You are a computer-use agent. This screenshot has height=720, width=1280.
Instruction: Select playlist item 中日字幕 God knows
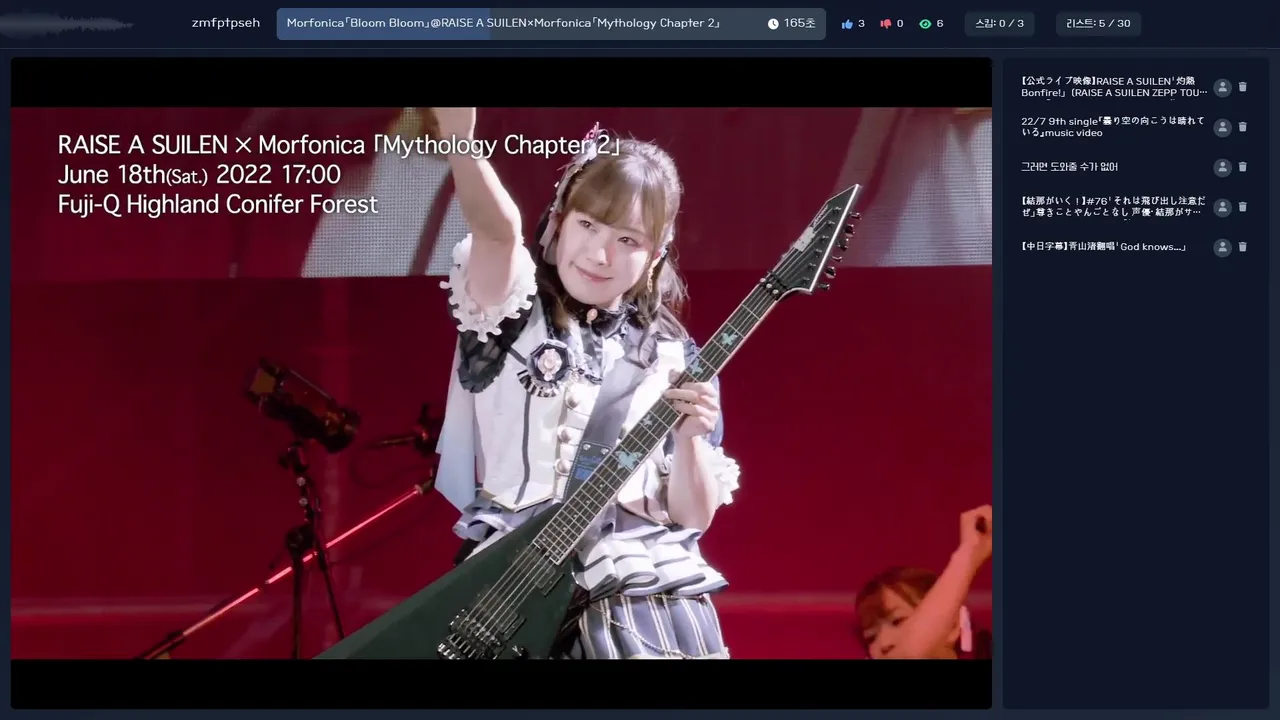[1103, 247]
